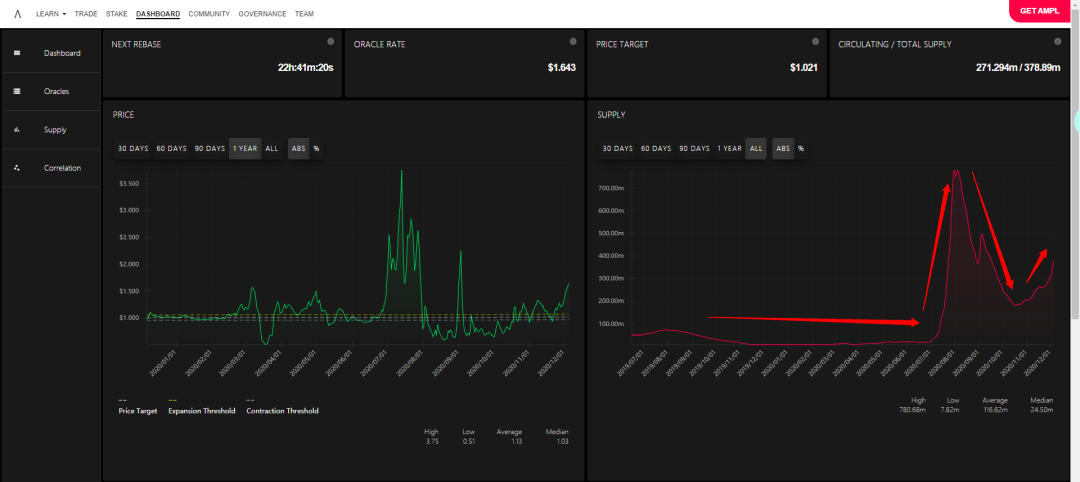Image resolution: width=1080 pixels, height=482 pixels.
Task: Set Price chart range to 30 days
Action: click(x=133, y=149)
